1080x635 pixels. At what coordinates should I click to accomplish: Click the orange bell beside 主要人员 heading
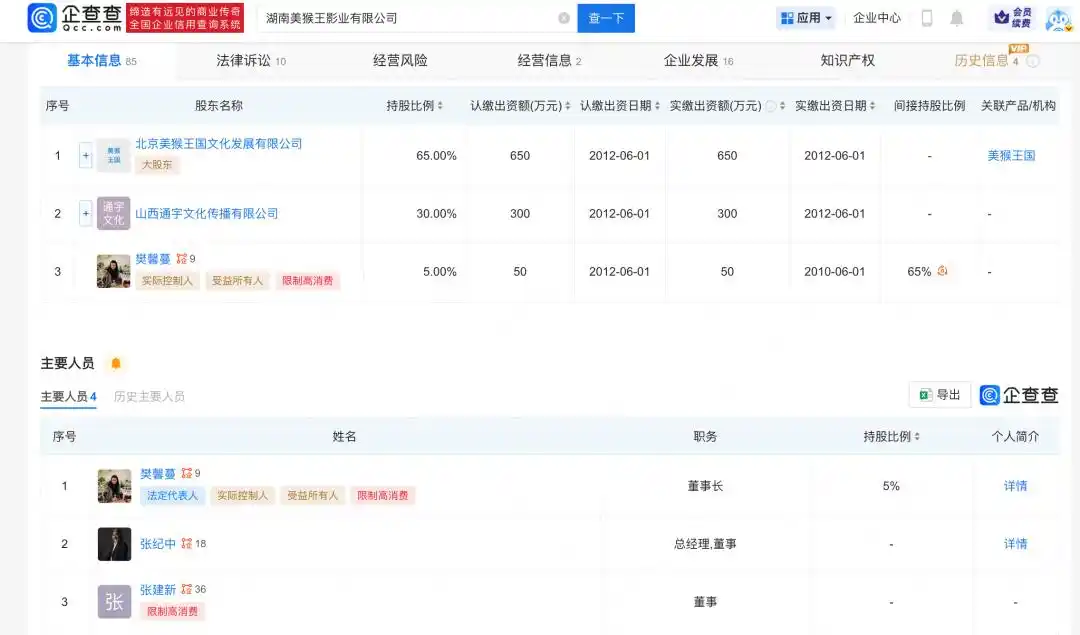click(116, 364)
